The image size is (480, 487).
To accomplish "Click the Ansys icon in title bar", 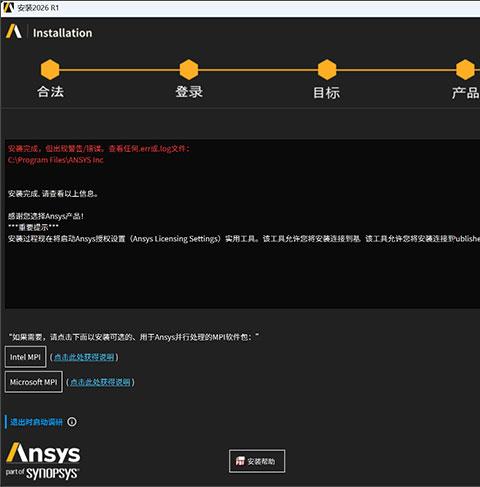I will point(9,7).
